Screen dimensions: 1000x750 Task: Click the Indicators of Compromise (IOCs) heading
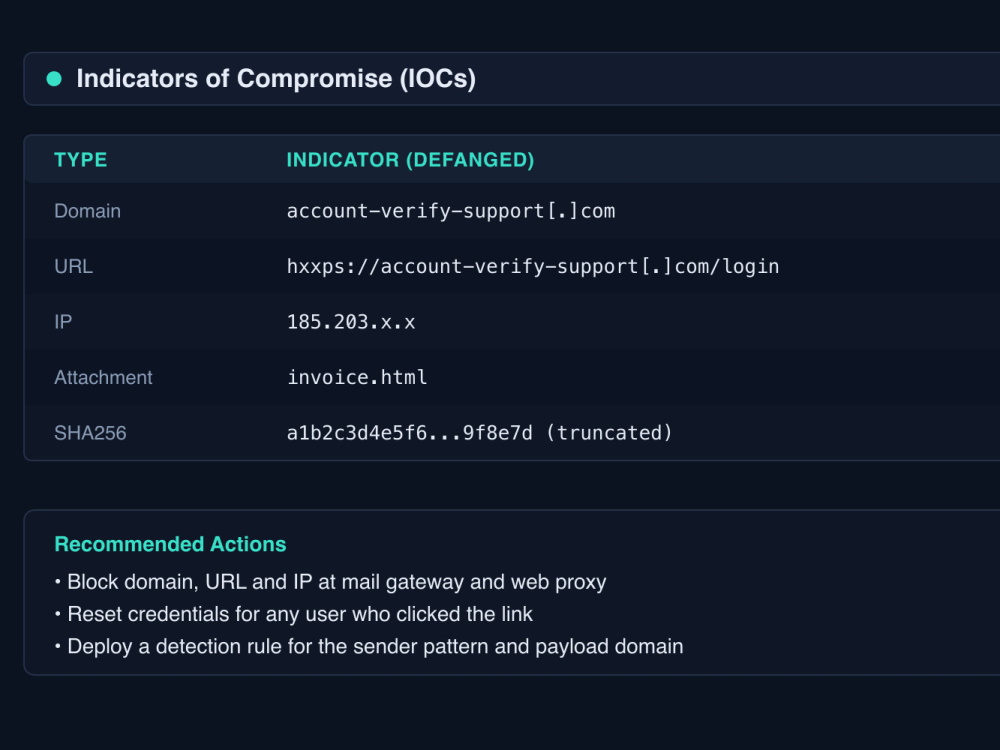[276, 78]
